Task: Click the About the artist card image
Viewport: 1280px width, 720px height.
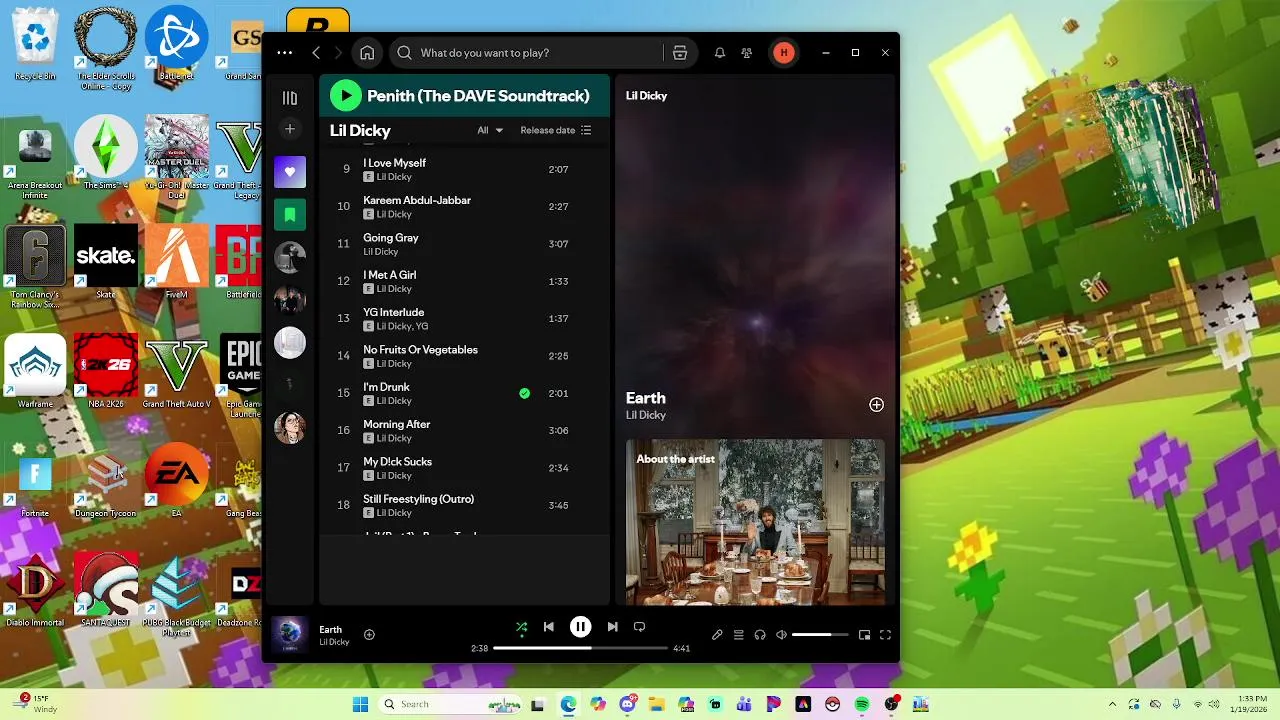Action: [755, 522]
